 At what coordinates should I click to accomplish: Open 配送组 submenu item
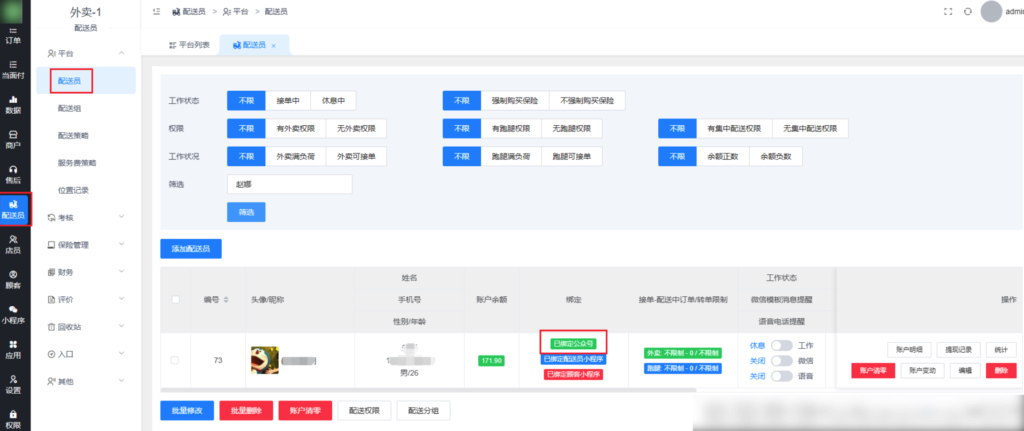click(x=69, y=108)
